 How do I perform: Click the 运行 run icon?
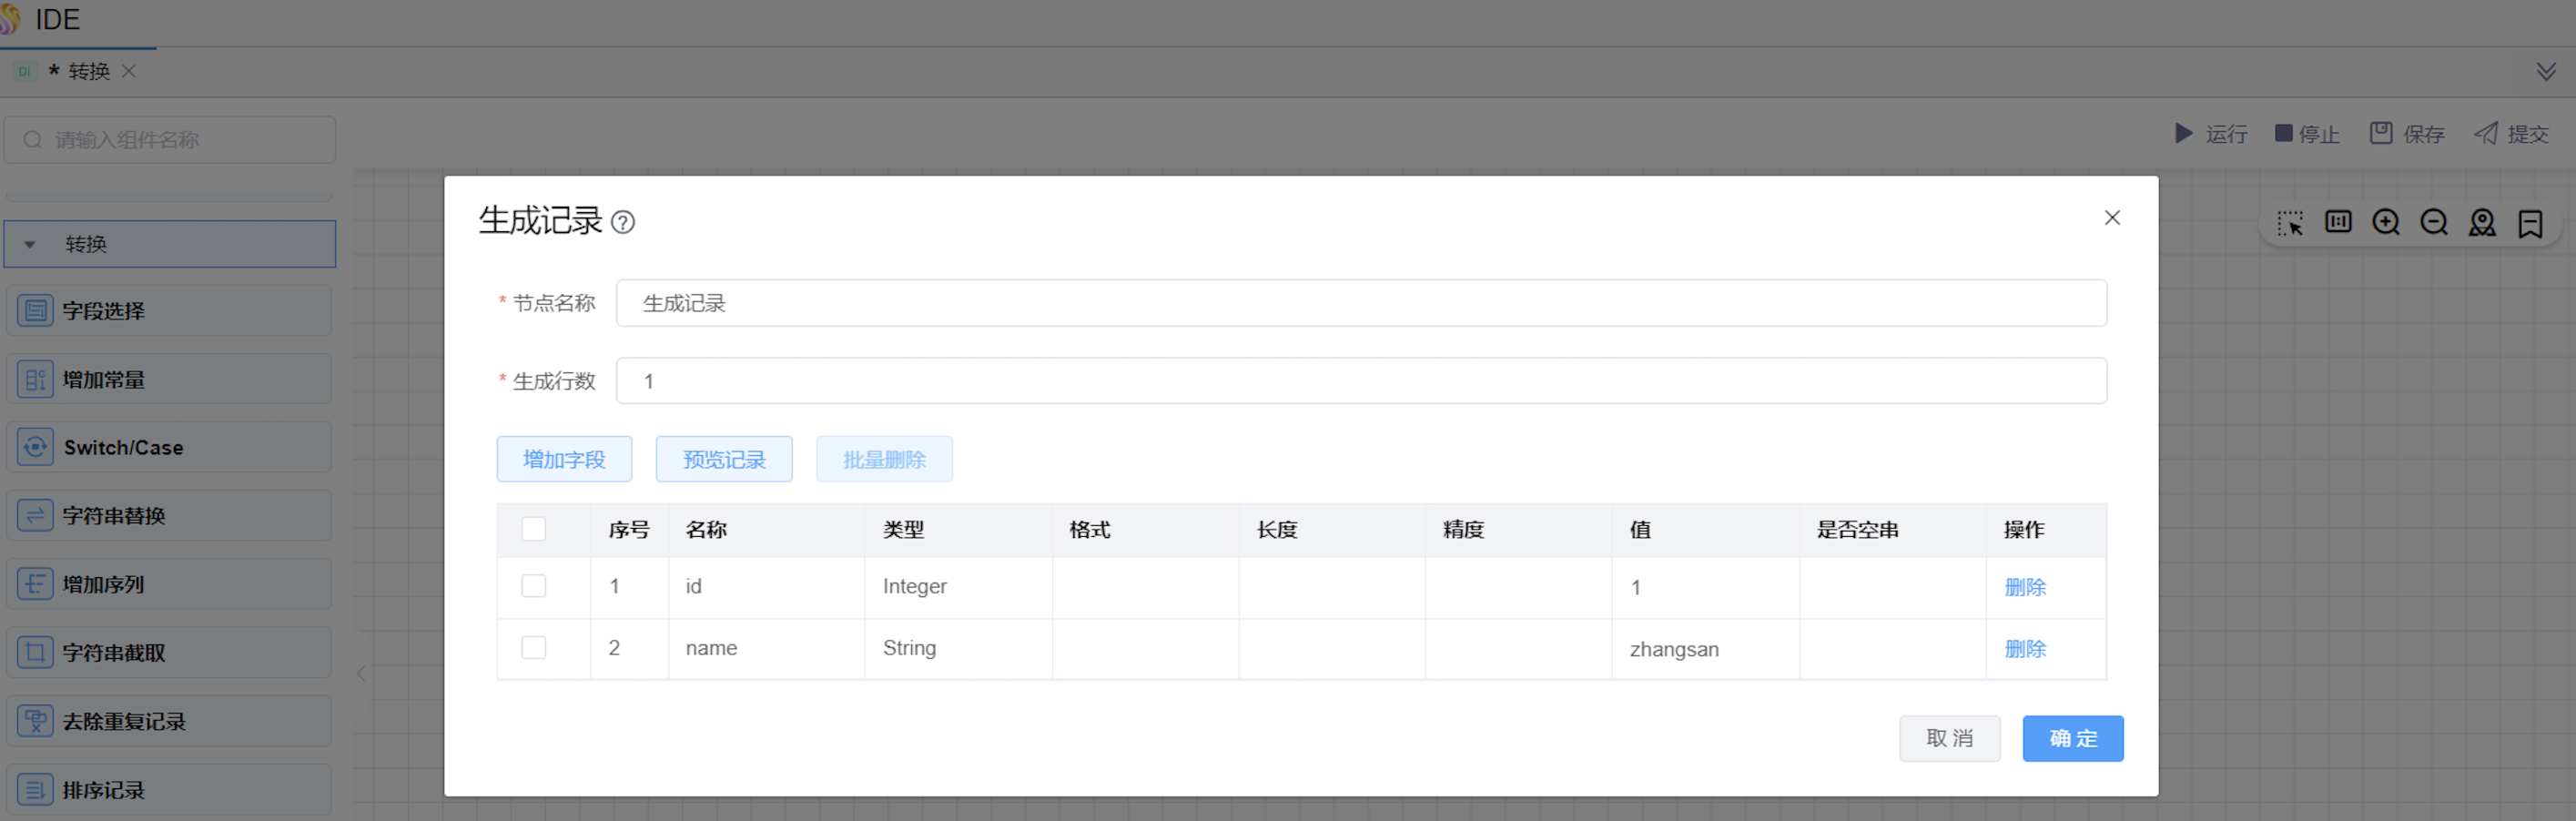(x=2184, y=133)
